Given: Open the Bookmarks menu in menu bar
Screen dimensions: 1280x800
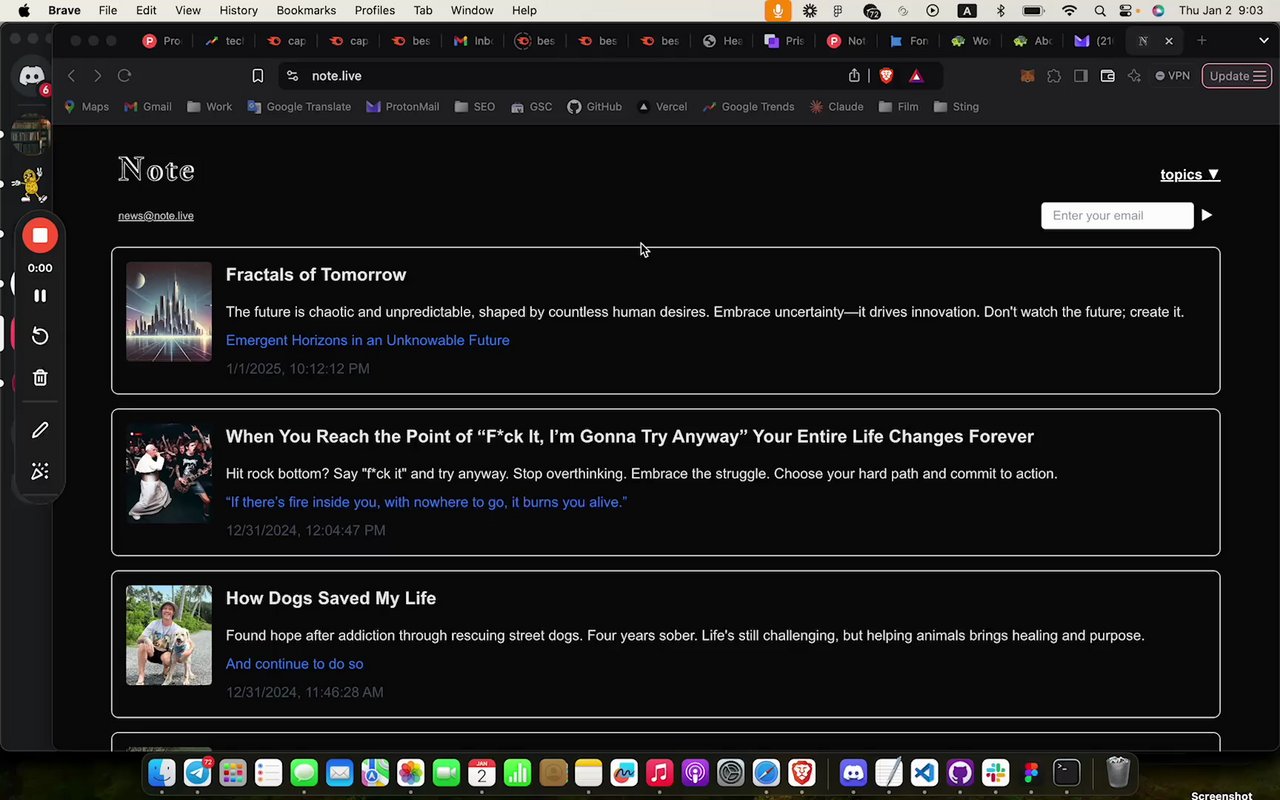Looking at the screenshot, I should tap(306, 10).
